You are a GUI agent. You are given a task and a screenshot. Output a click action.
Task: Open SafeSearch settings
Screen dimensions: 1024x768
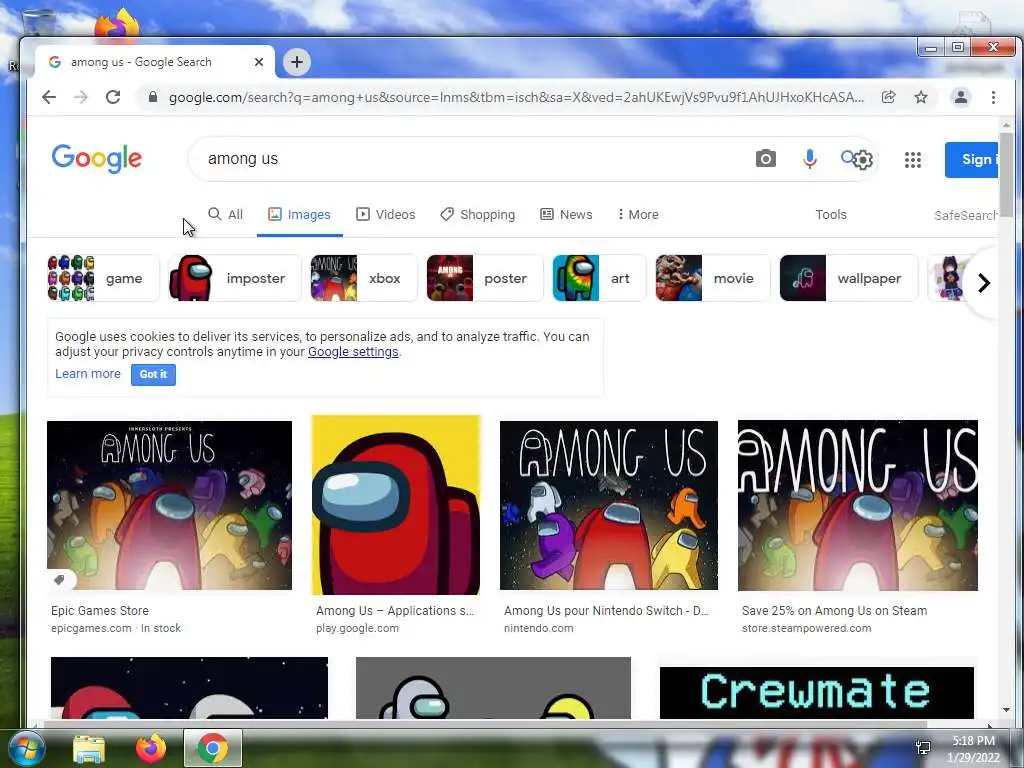(x=965, y=215)
